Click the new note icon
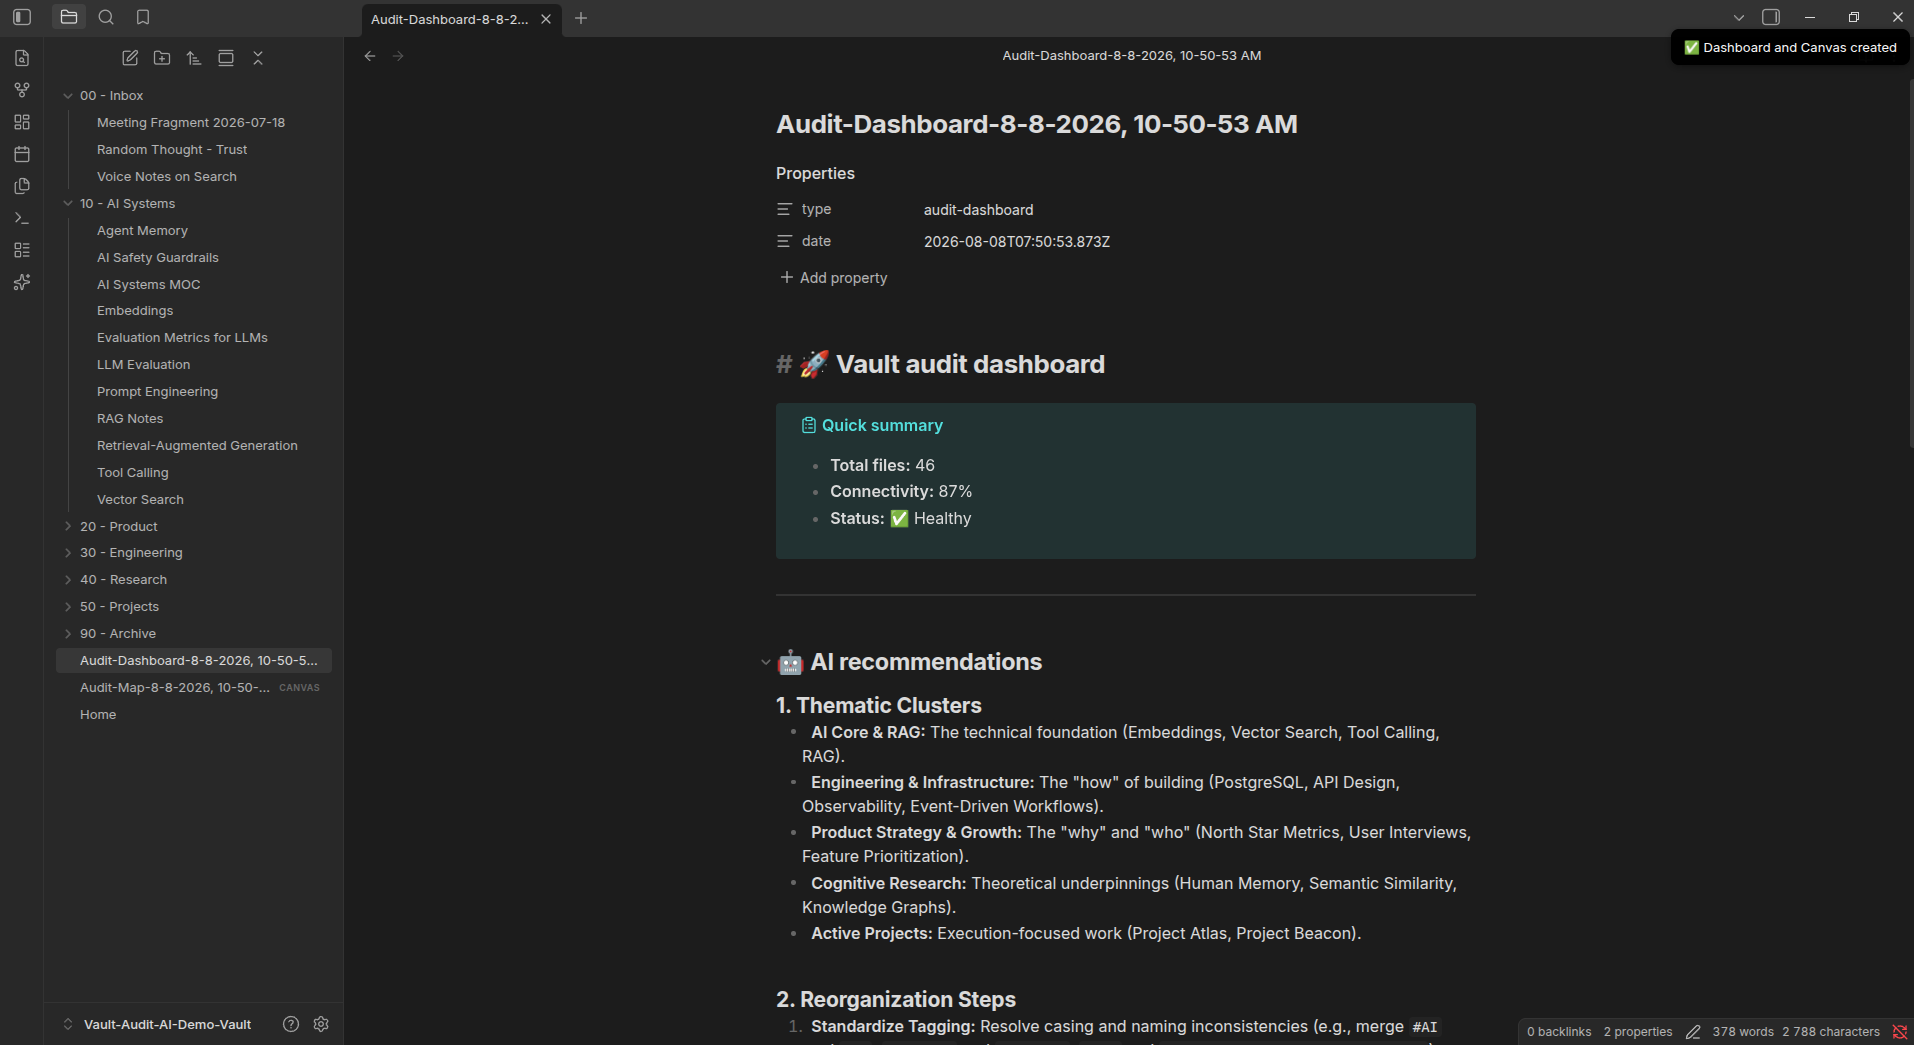The height and width of the screenshot is (1045, 1914). pos(130,58)
